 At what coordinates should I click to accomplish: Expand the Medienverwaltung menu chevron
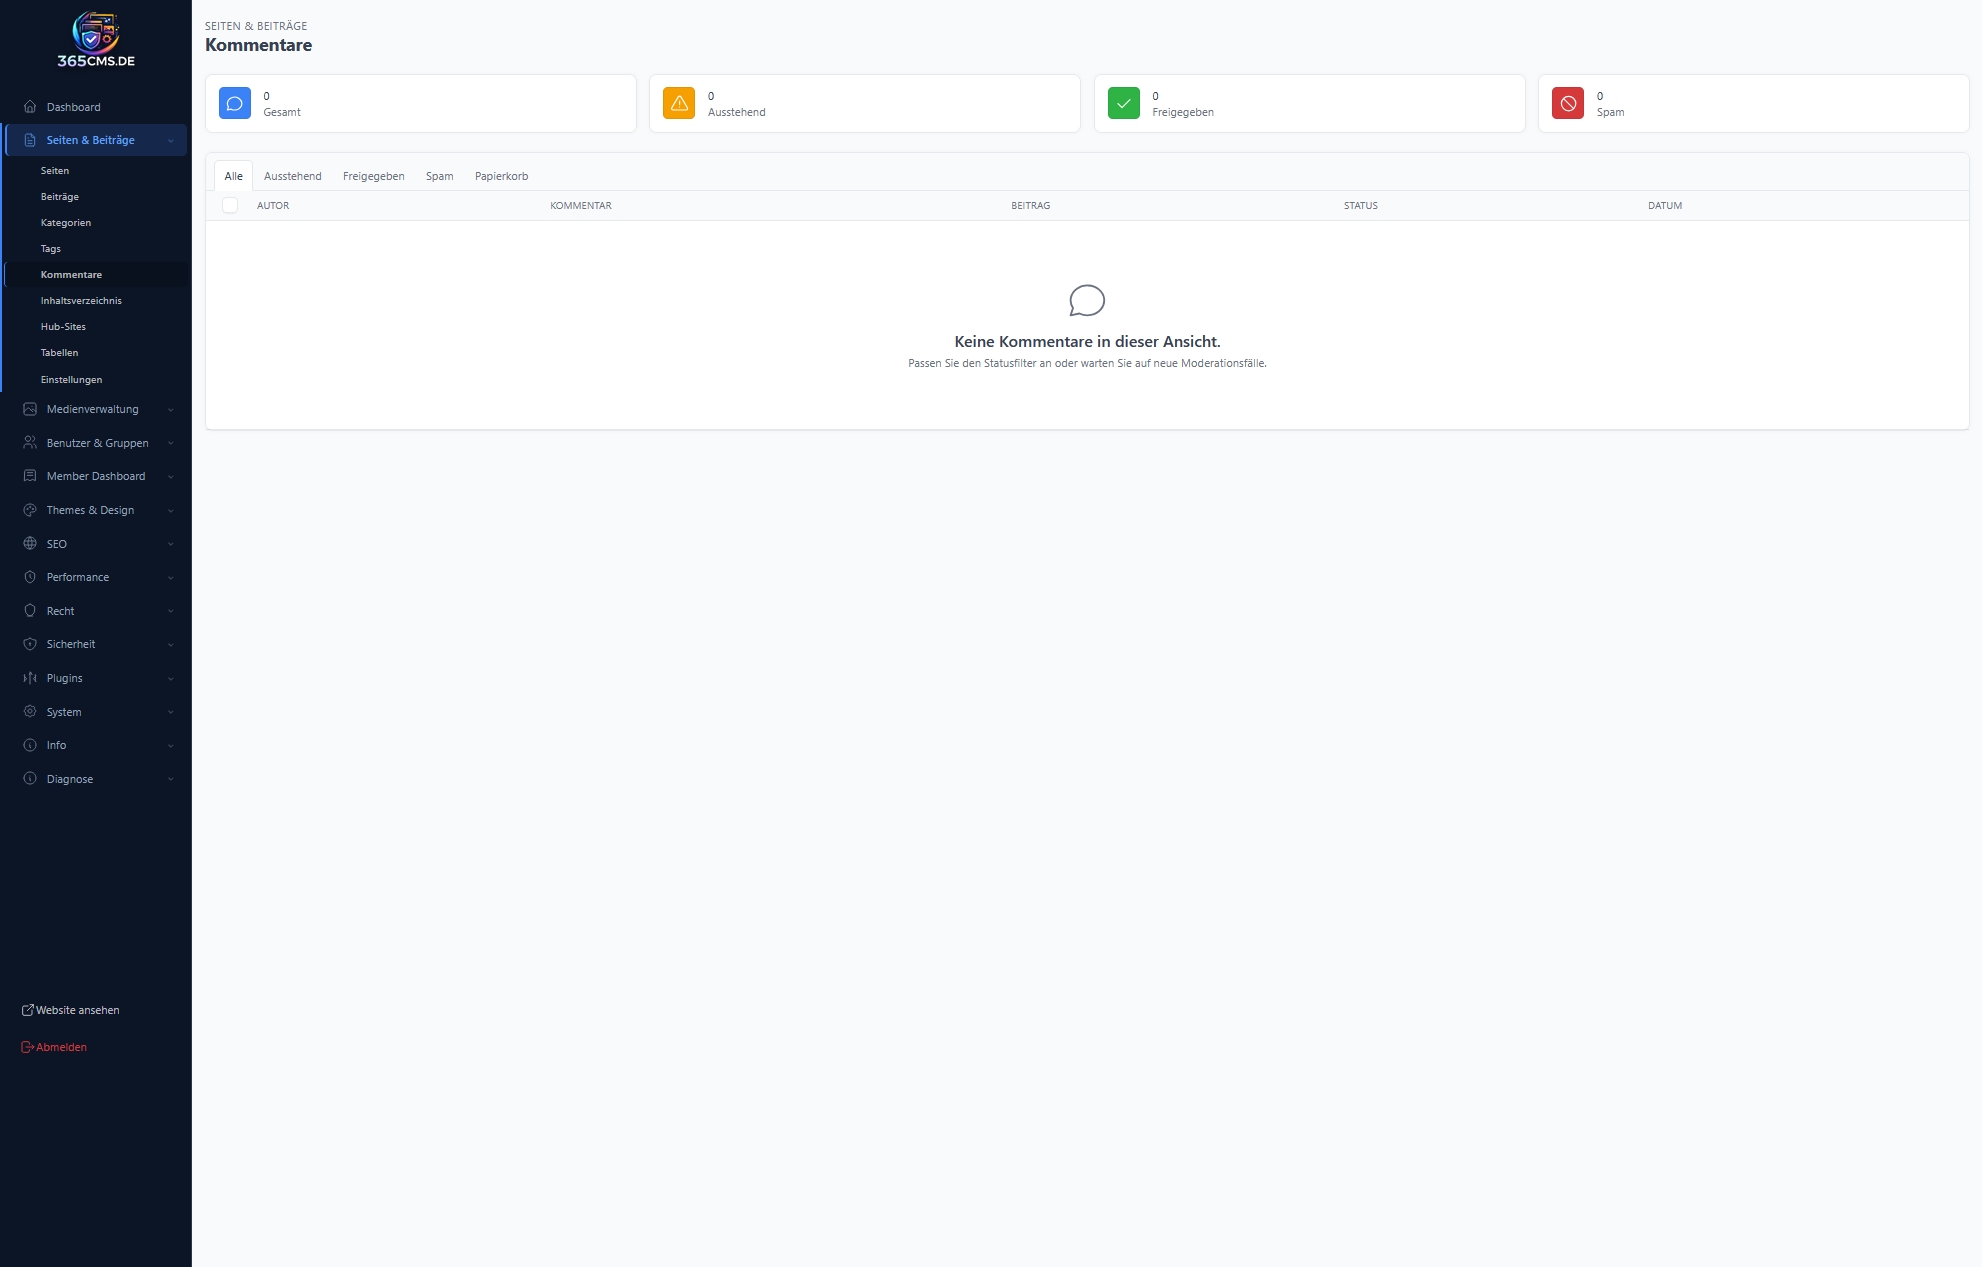pyautogui.click(x=171, y=410)
